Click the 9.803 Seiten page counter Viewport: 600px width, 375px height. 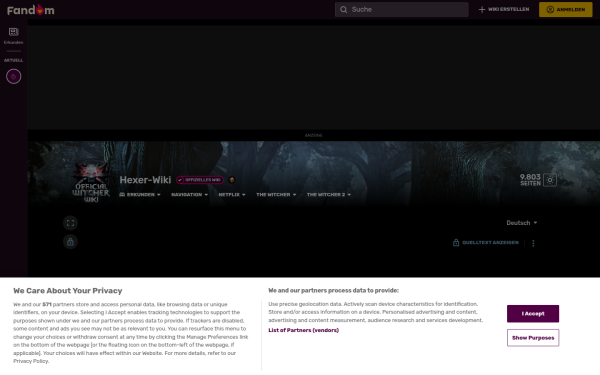530,179
